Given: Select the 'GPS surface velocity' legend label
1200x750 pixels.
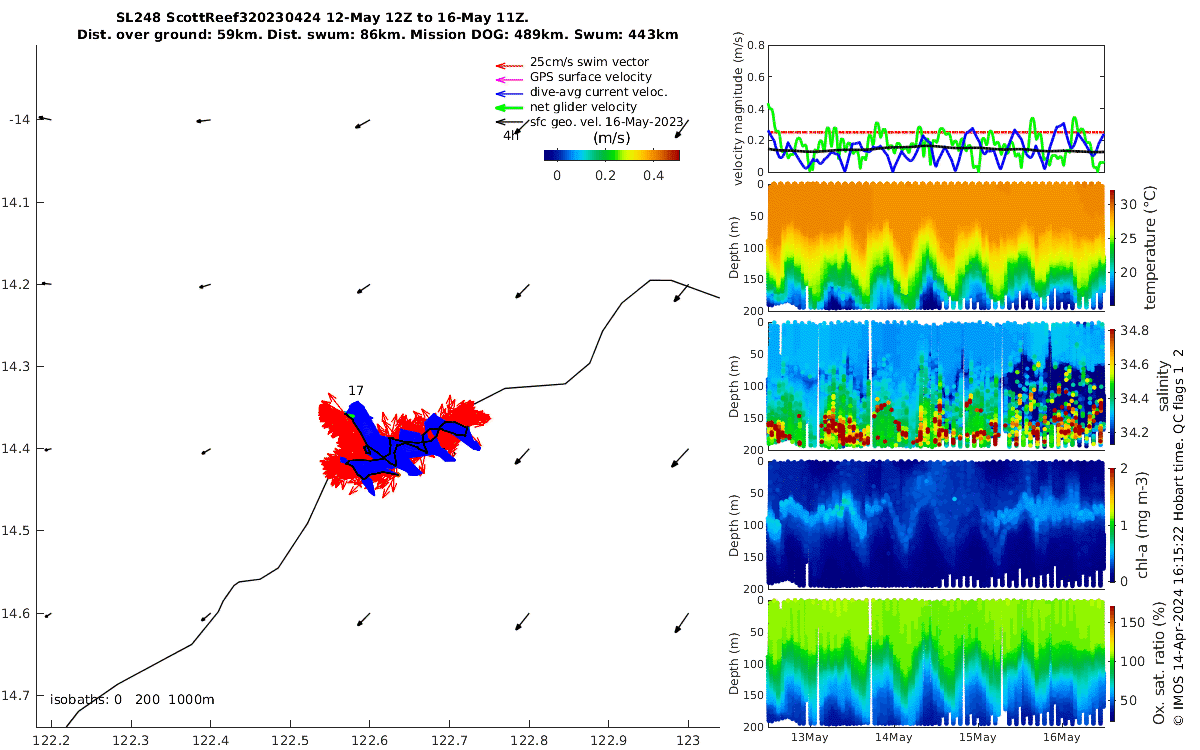Looking at the screenshot, I should 591,77.
